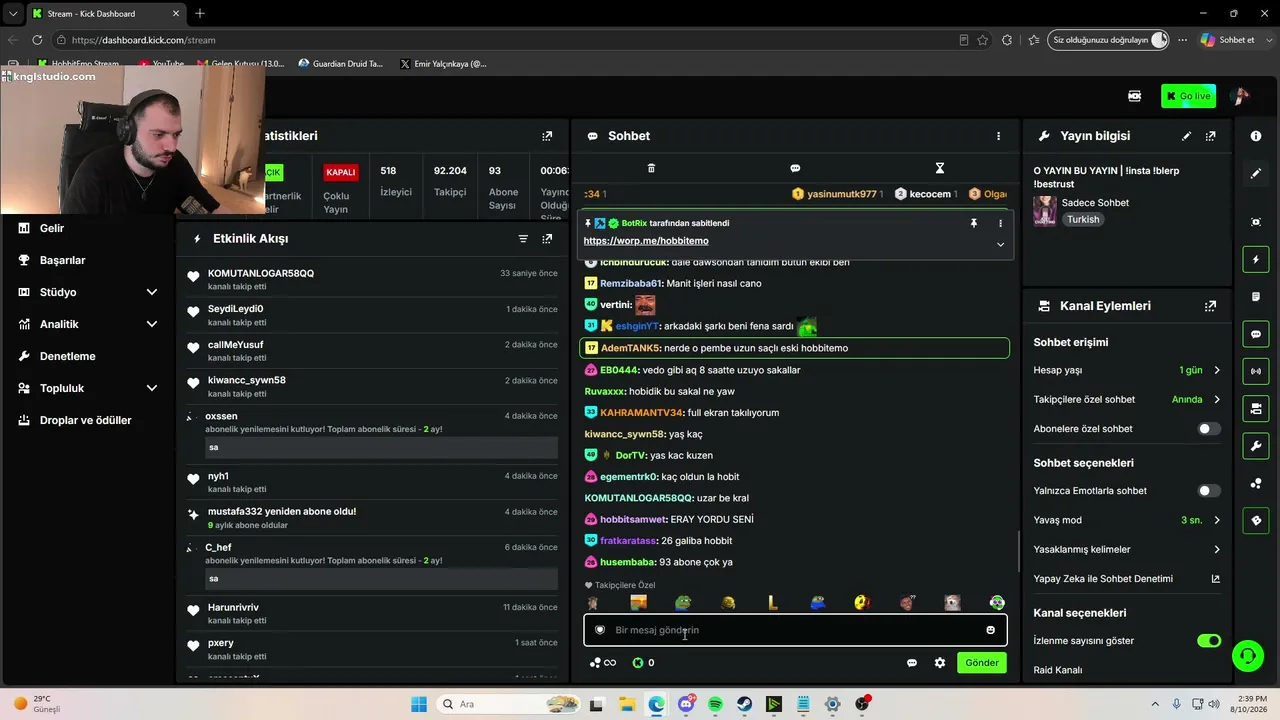Open the Etkinlik Akışı filter icon

pos(523,239)
